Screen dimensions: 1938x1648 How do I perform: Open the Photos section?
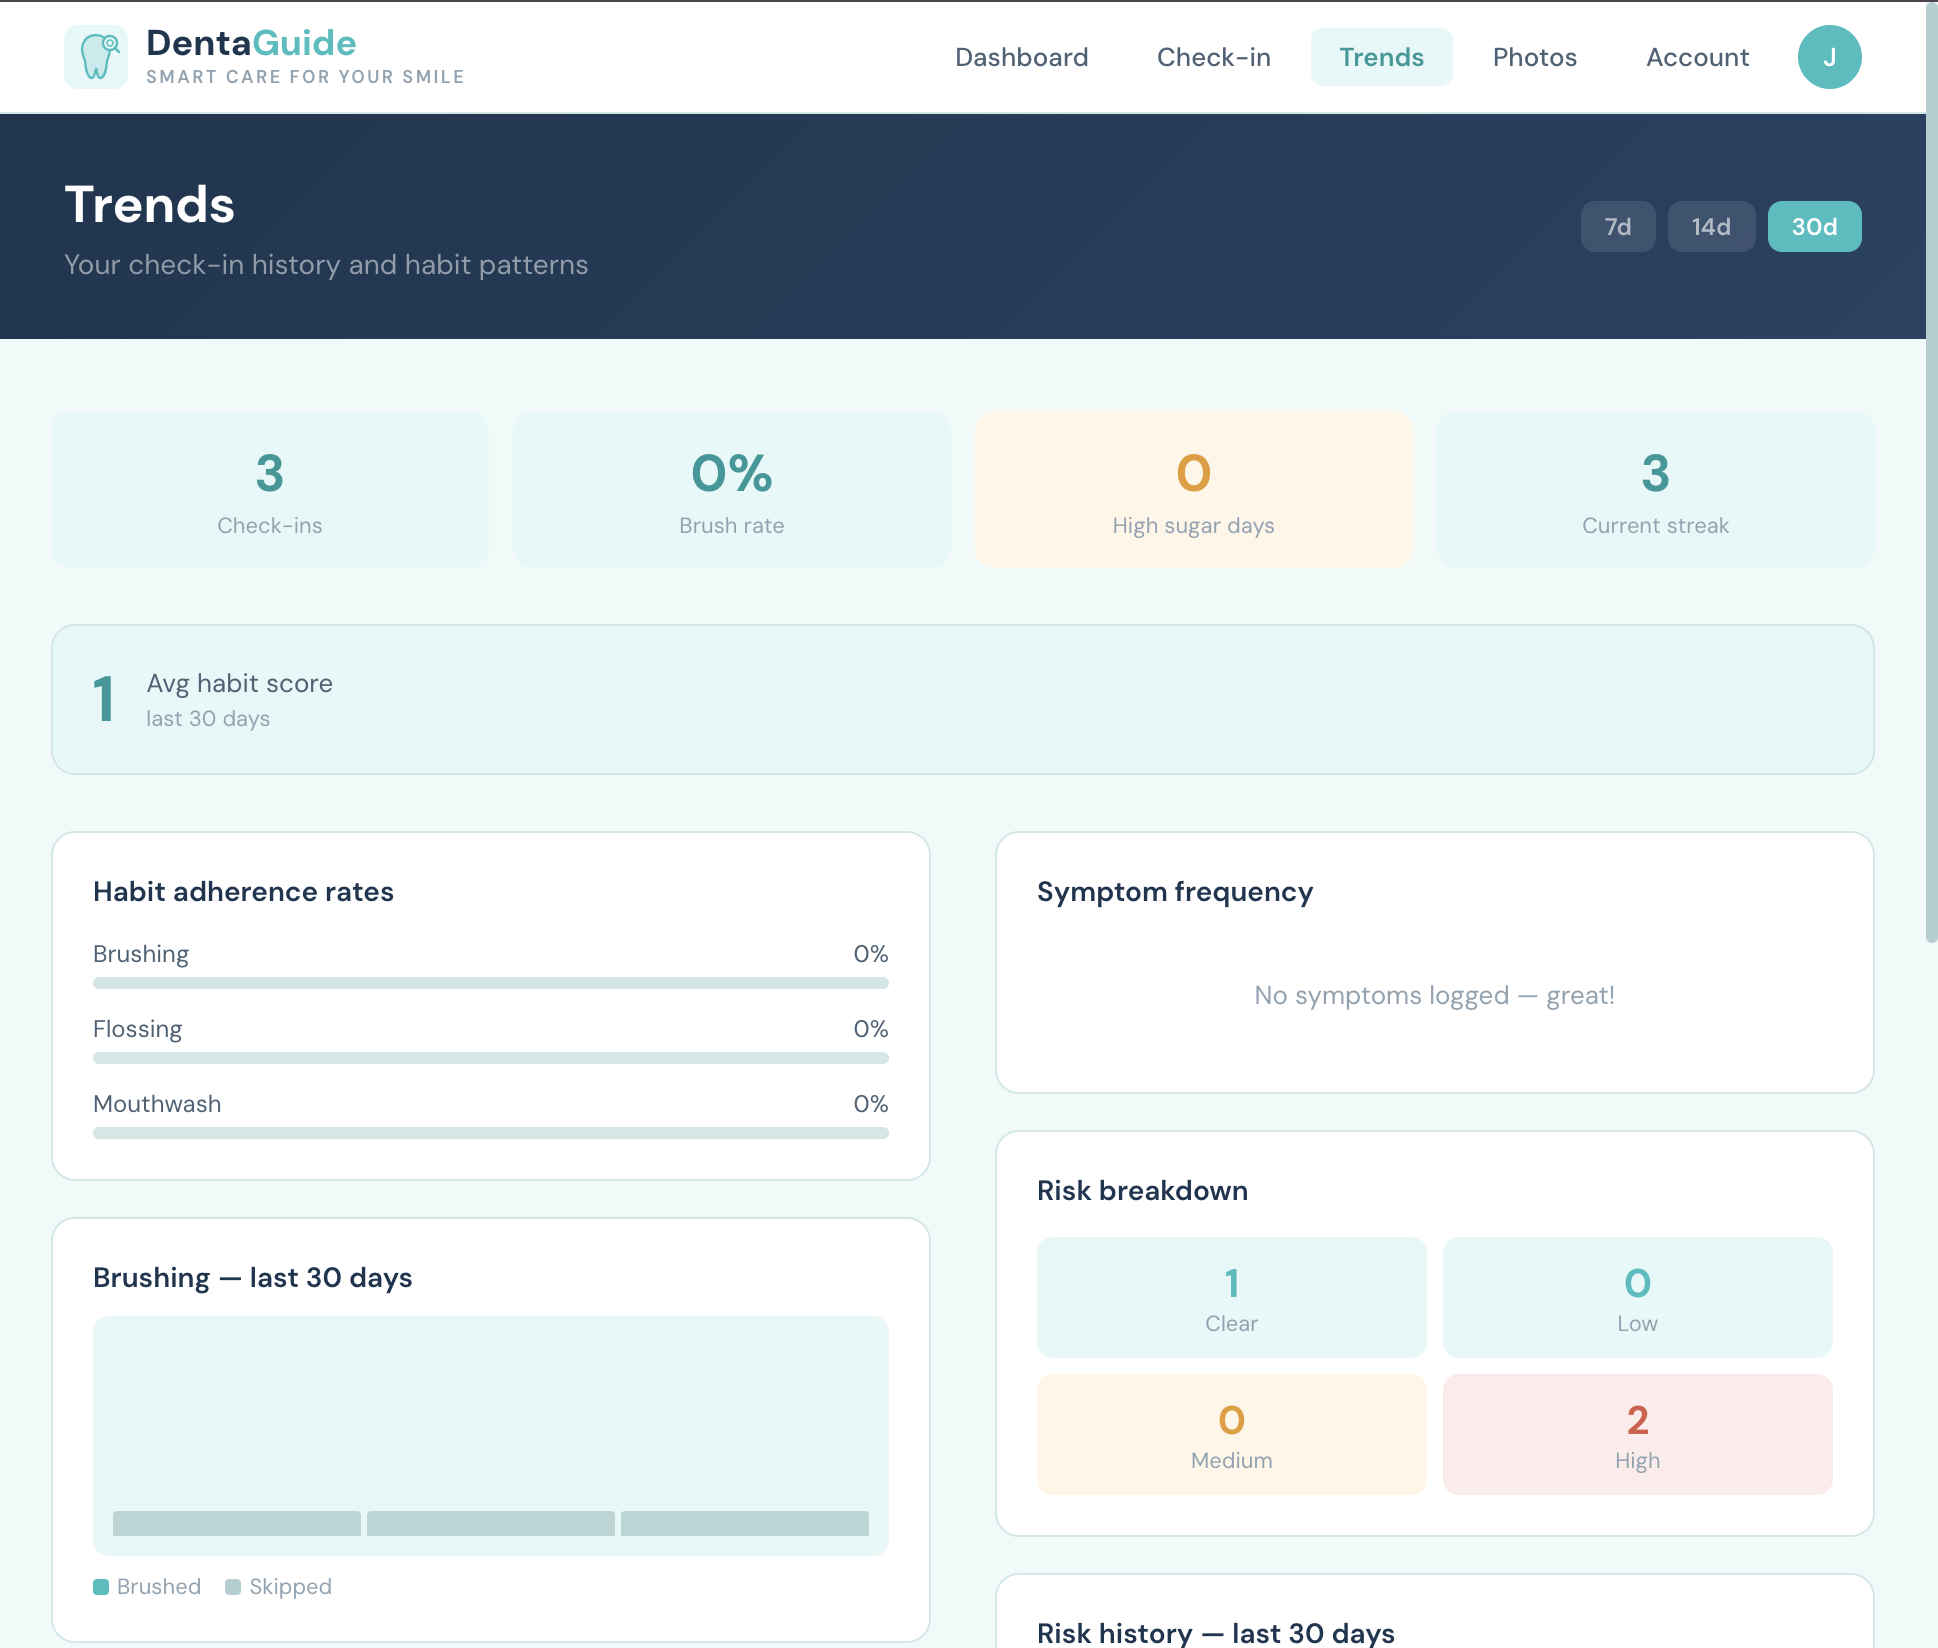1534,57
